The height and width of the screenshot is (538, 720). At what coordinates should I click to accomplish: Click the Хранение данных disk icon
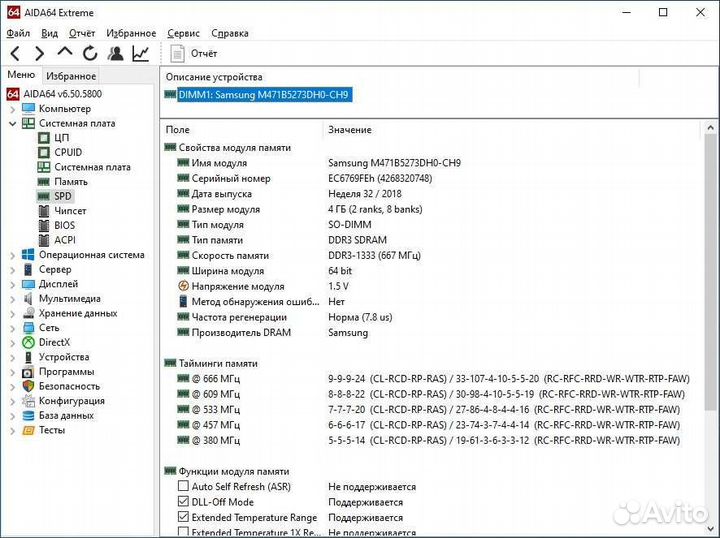pos(28,314)
